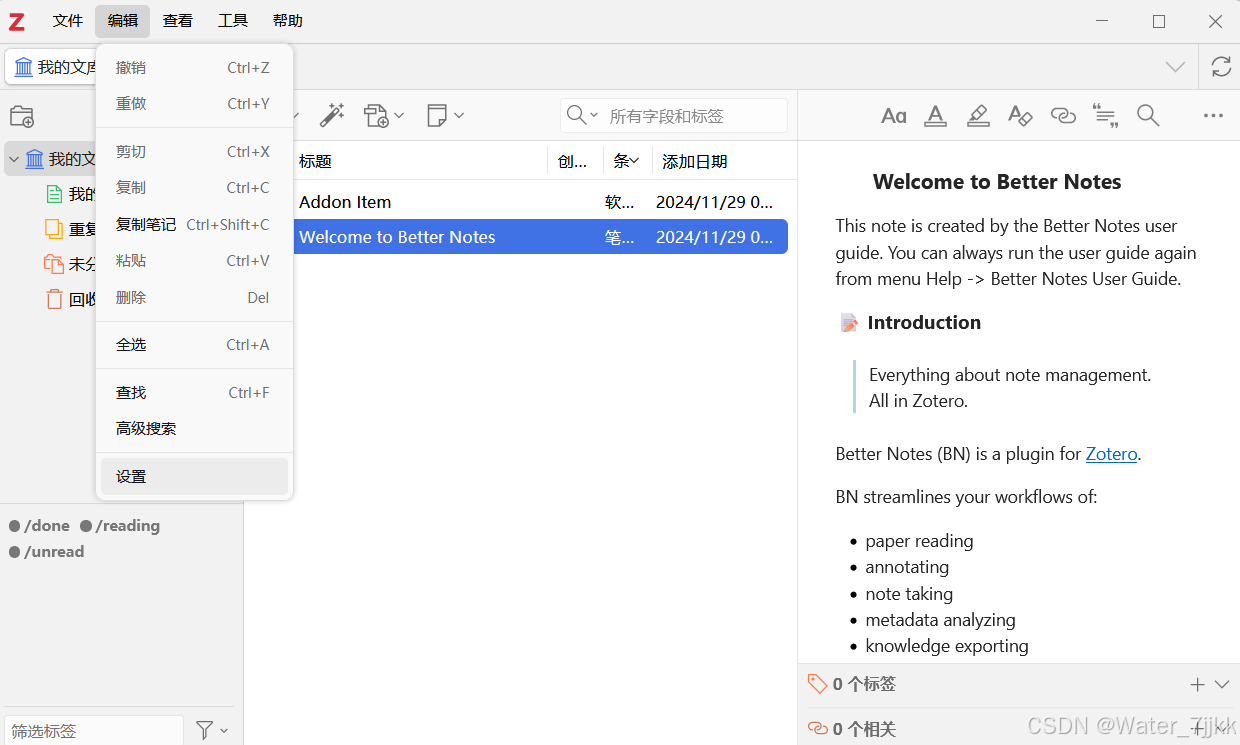Click the text color underlined A icon
The image size is (1240, 745).
click(935, 116)
